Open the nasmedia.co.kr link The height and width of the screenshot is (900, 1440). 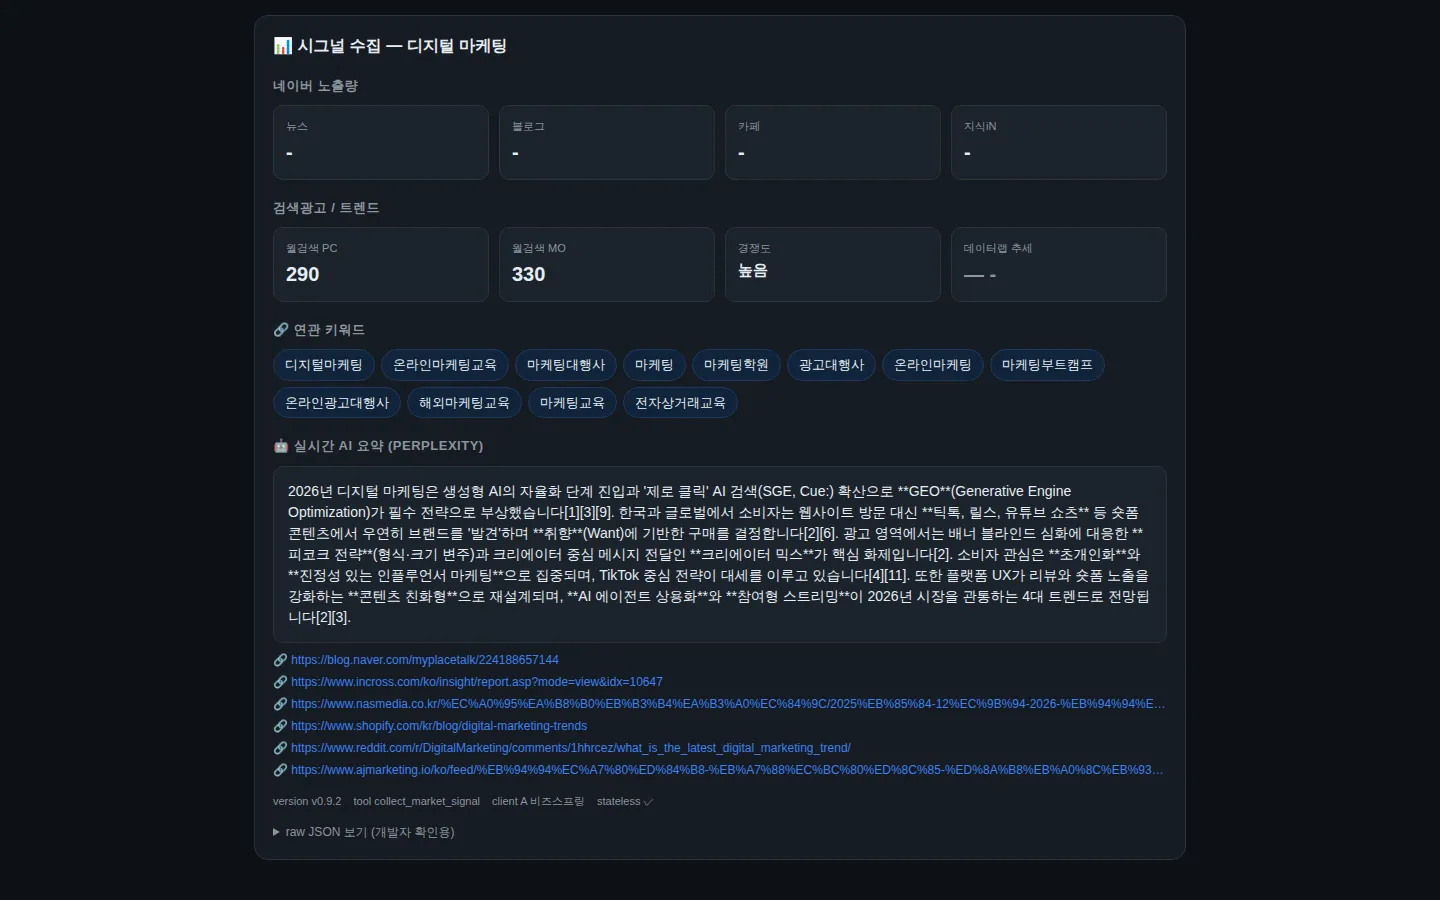tap(728, 704)
